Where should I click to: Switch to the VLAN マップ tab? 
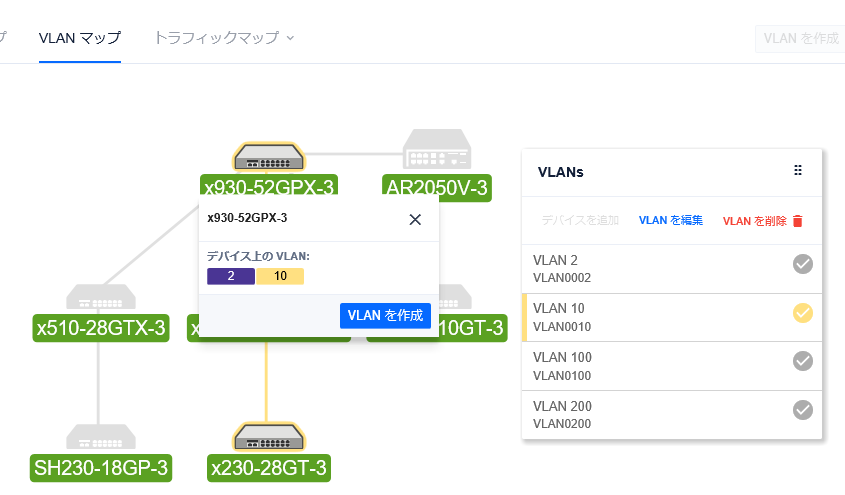[80, 38]
